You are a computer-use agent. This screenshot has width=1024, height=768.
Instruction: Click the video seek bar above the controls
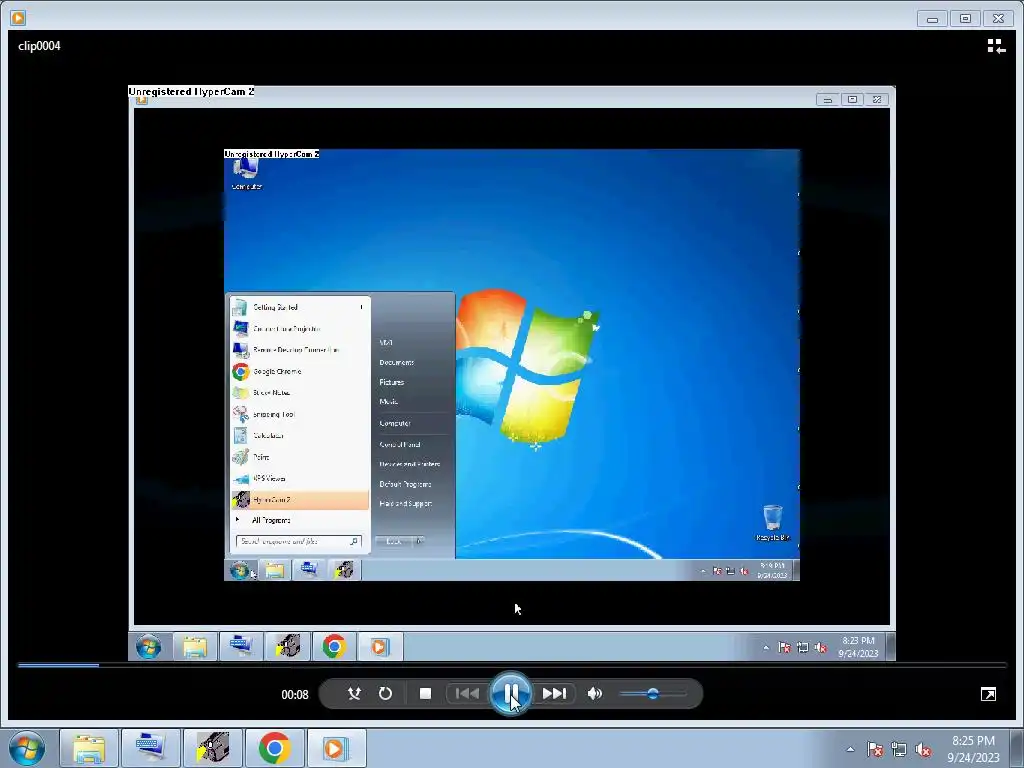click(512, 665)
